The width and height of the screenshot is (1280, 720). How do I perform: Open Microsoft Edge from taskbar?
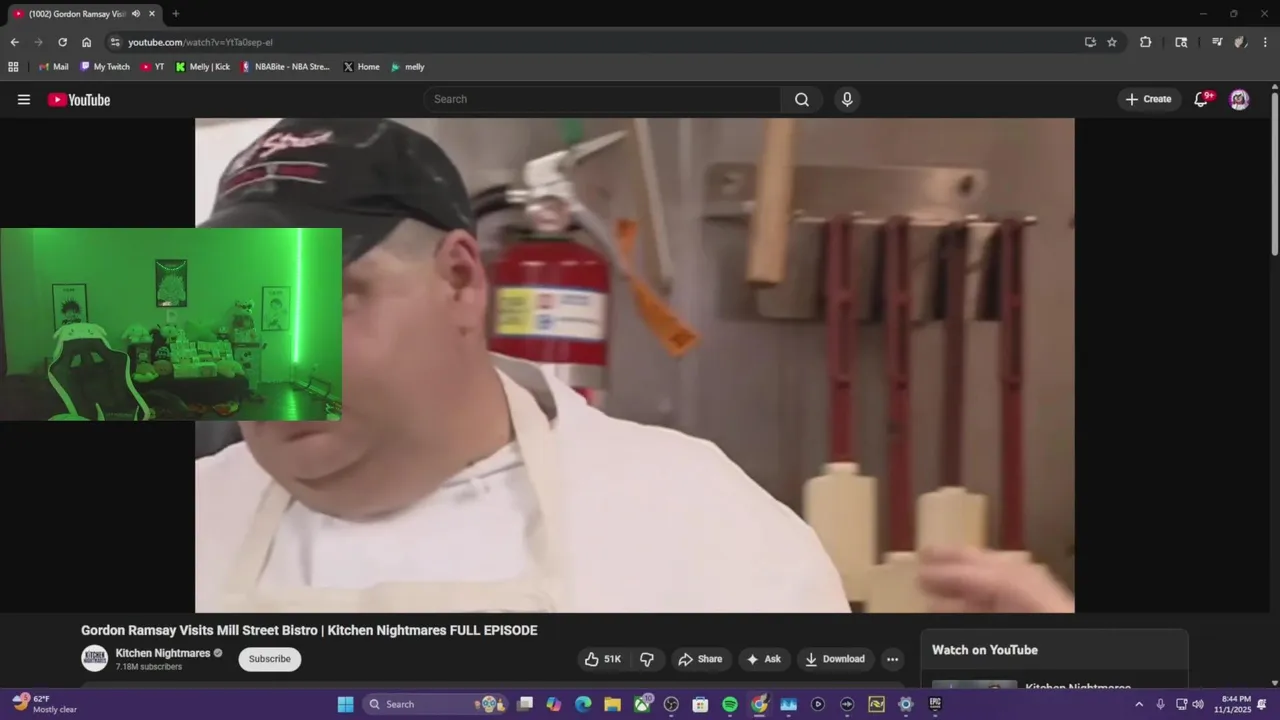pos(583,704)
